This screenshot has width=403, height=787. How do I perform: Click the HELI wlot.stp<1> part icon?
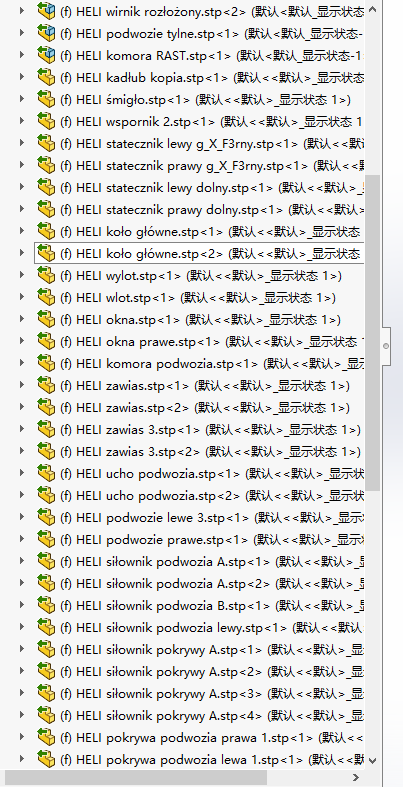tap(46, 297)
